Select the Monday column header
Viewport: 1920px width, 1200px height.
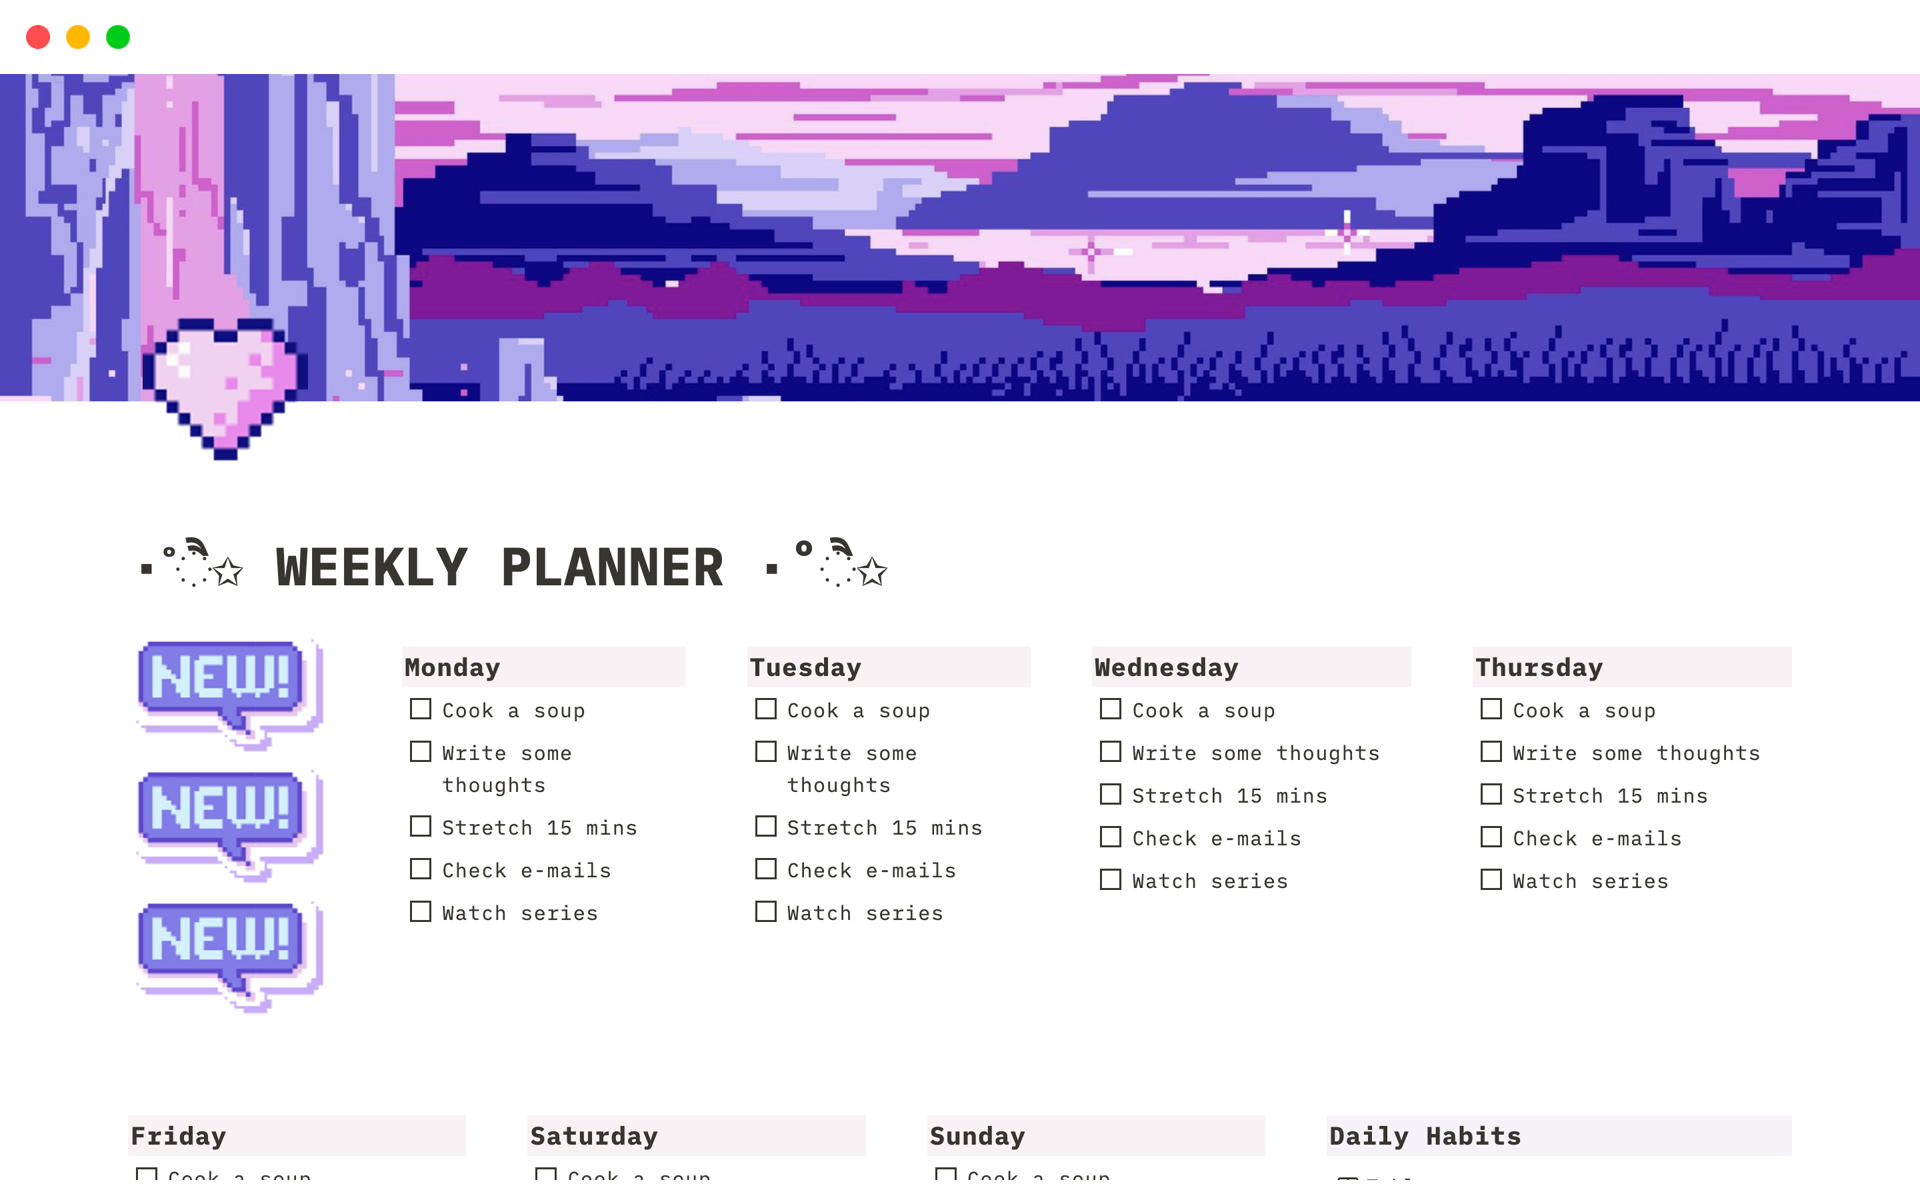click(451, 666)
